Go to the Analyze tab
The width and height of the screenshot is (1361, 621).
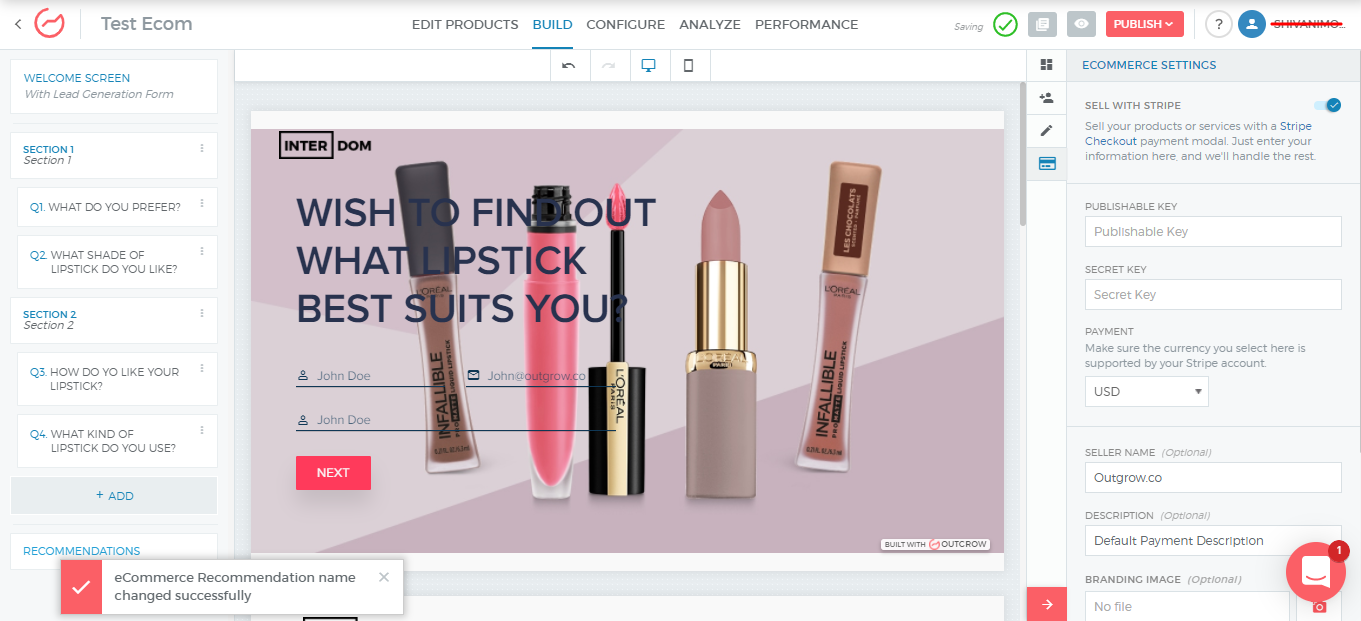point(710,24)
